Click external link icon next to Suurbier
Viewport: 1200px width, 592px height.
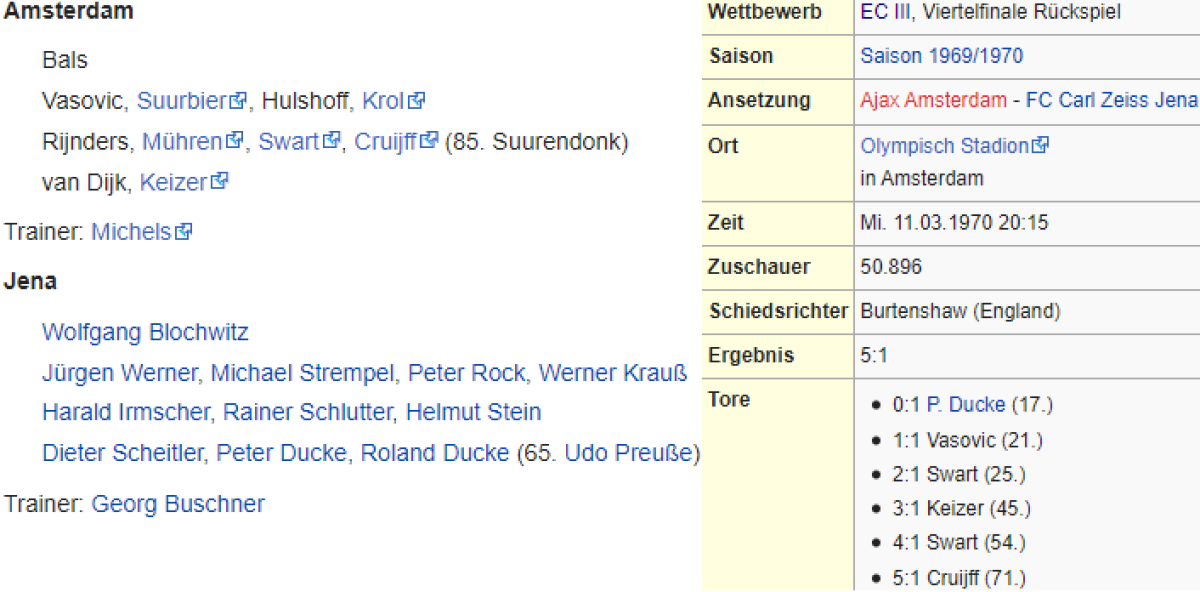pos(238,101)
